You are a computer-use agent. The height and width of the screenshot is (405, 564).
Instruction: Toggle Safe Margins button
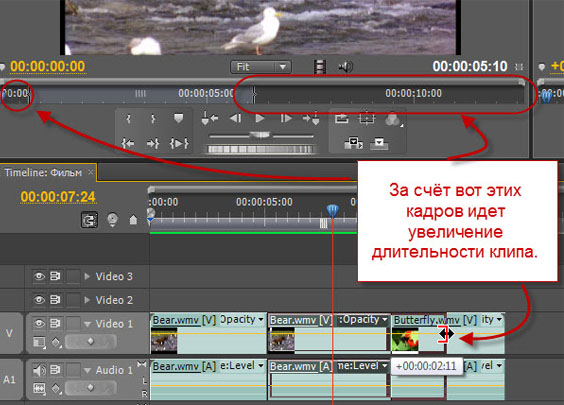pyautogui.click(x=367, y=118)
